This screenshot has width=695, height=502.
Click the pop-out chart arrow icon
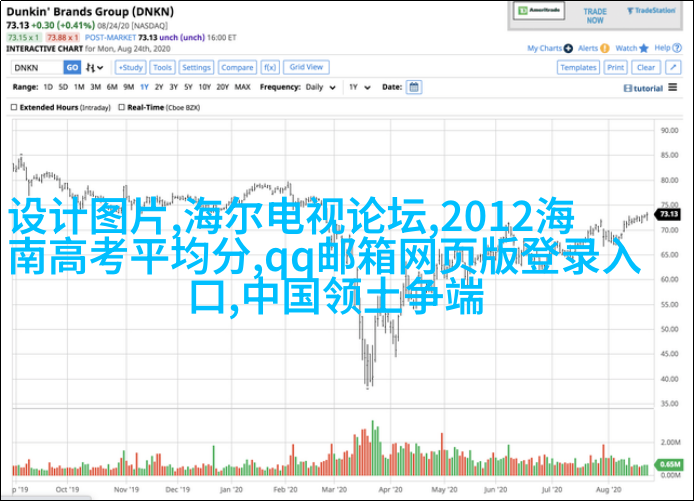(x=673, y=67)
